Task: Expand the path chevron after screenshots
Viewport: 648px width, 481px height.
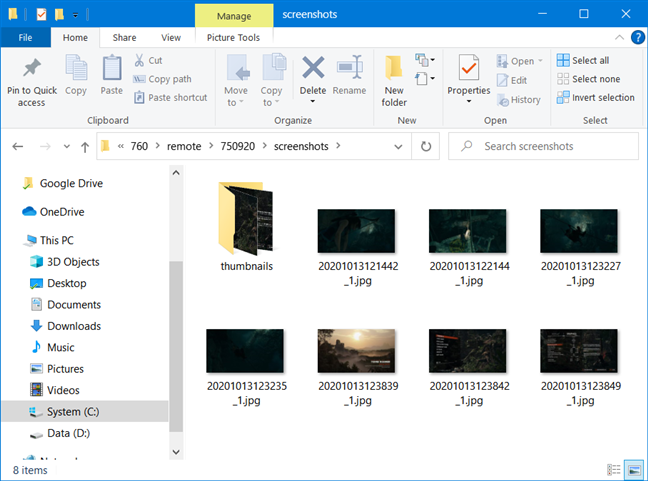Action: [x=338, y=146]
